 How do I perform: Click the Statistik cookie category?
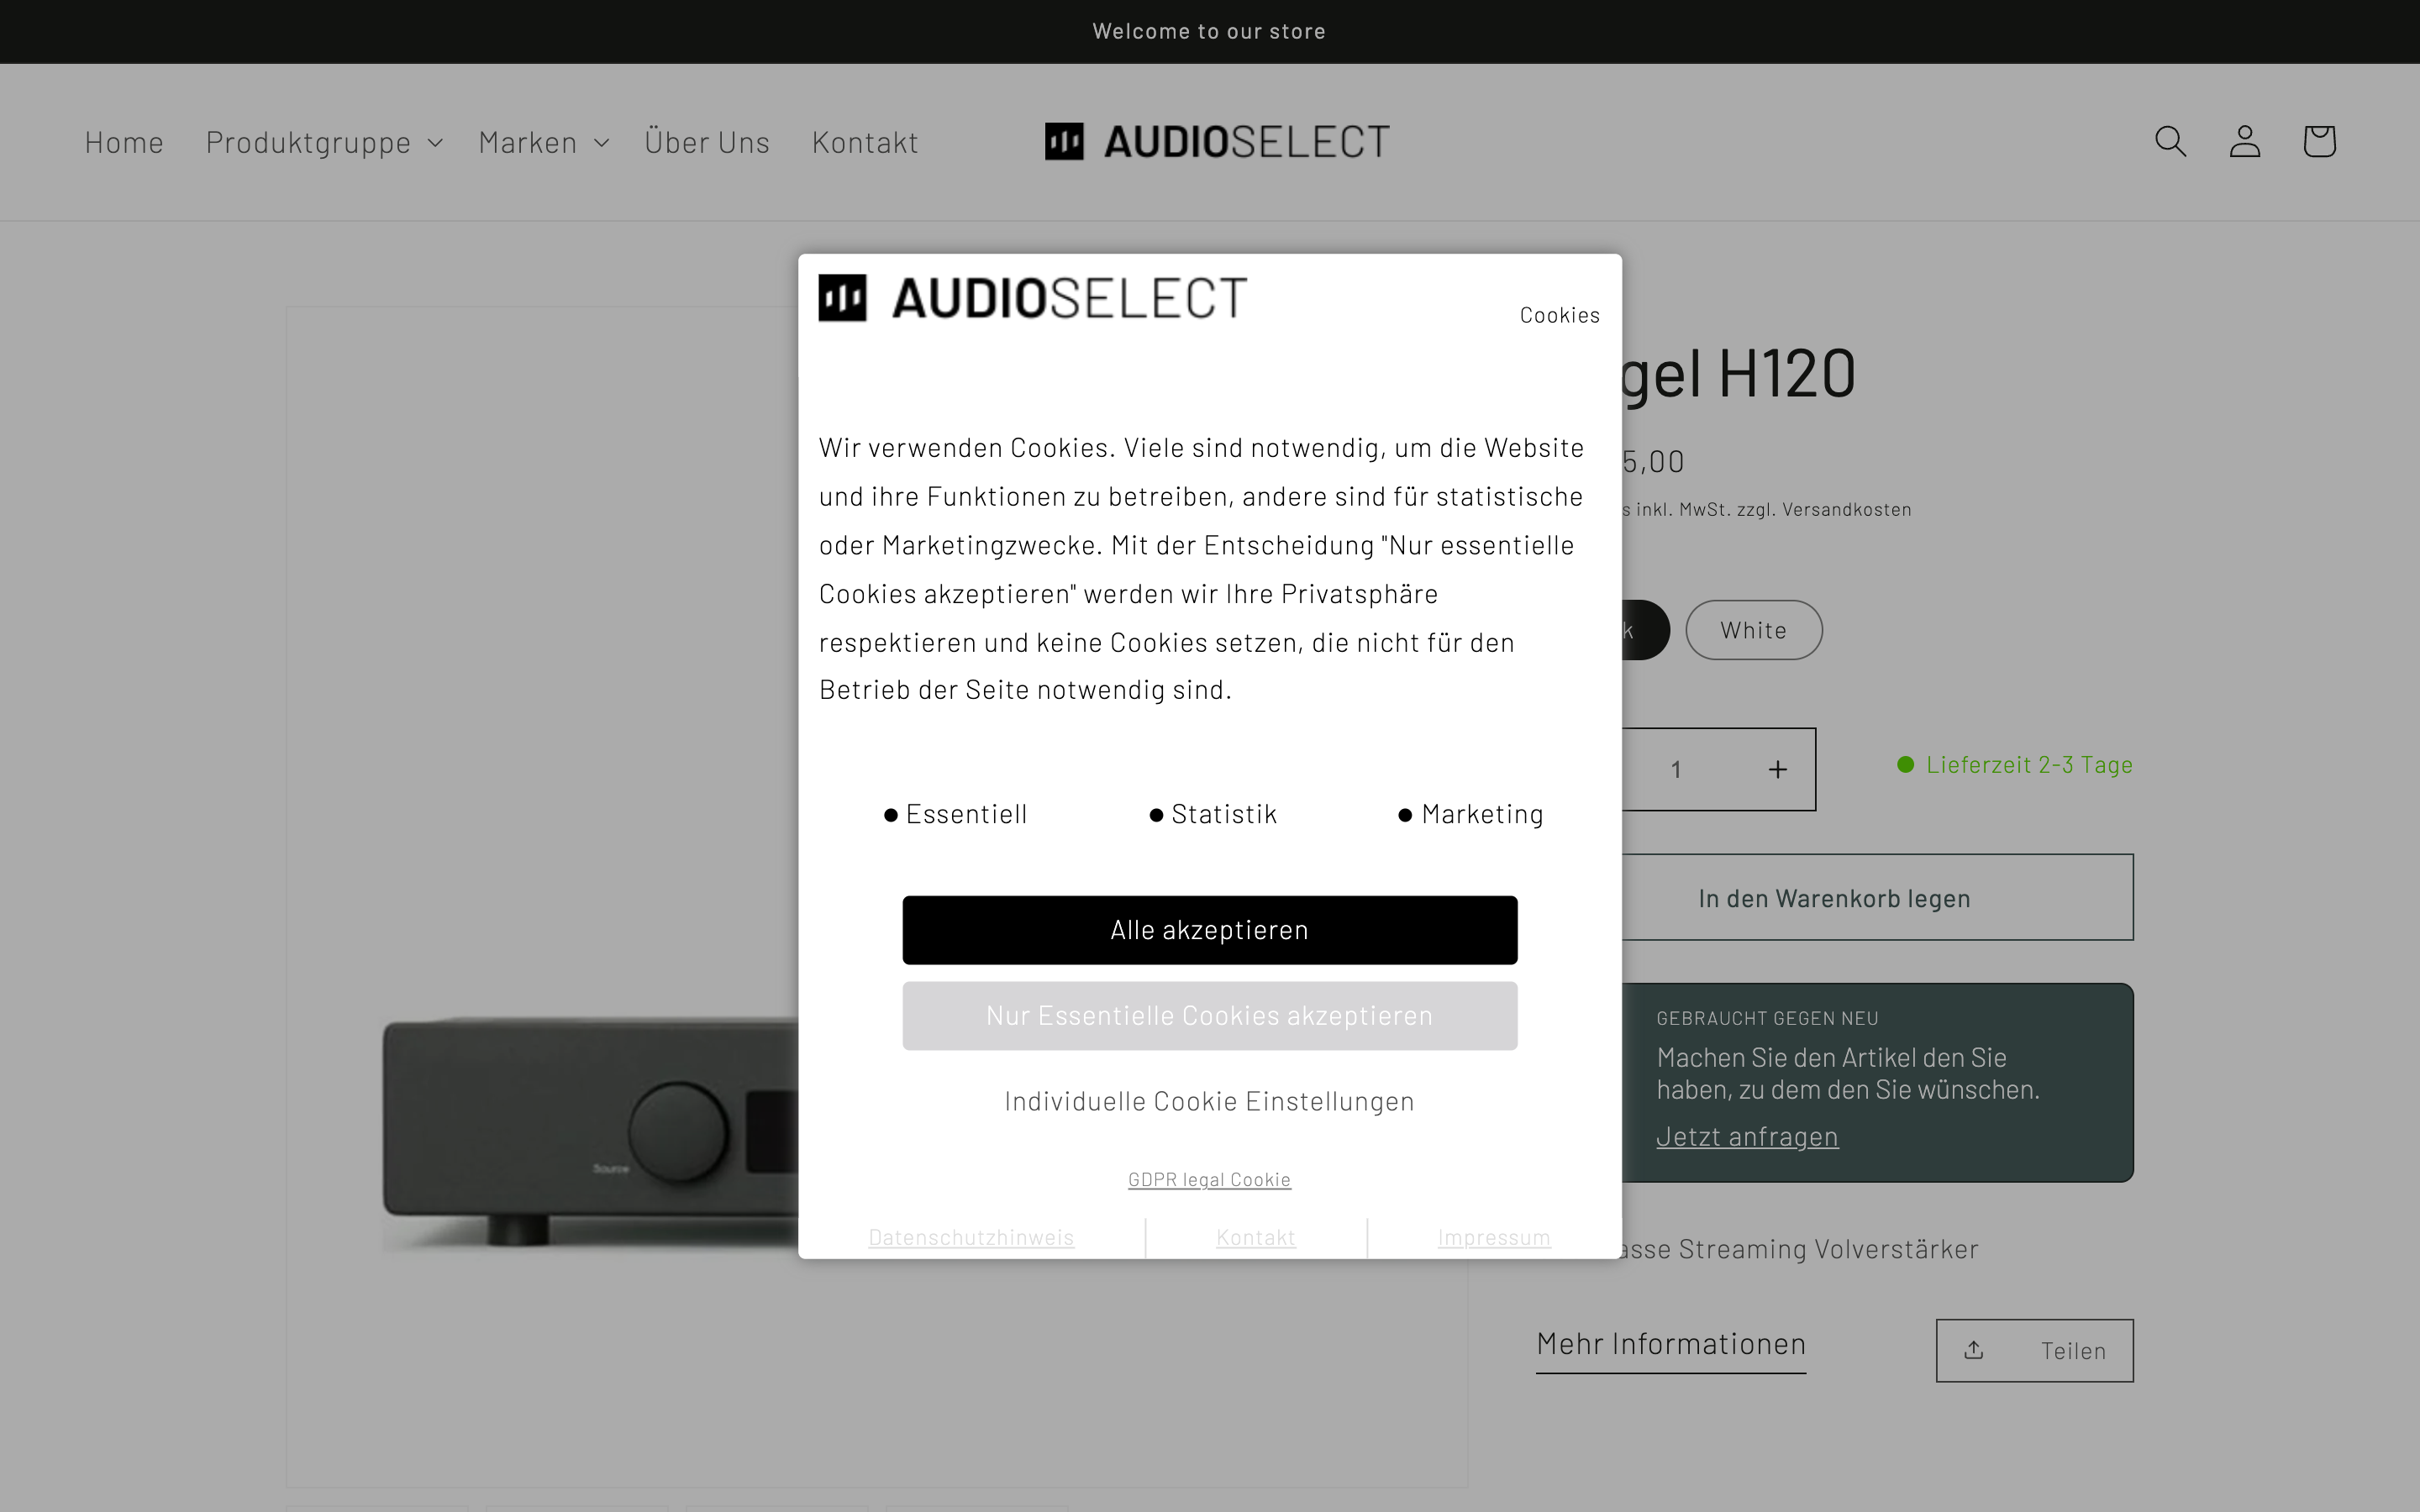1213,814
